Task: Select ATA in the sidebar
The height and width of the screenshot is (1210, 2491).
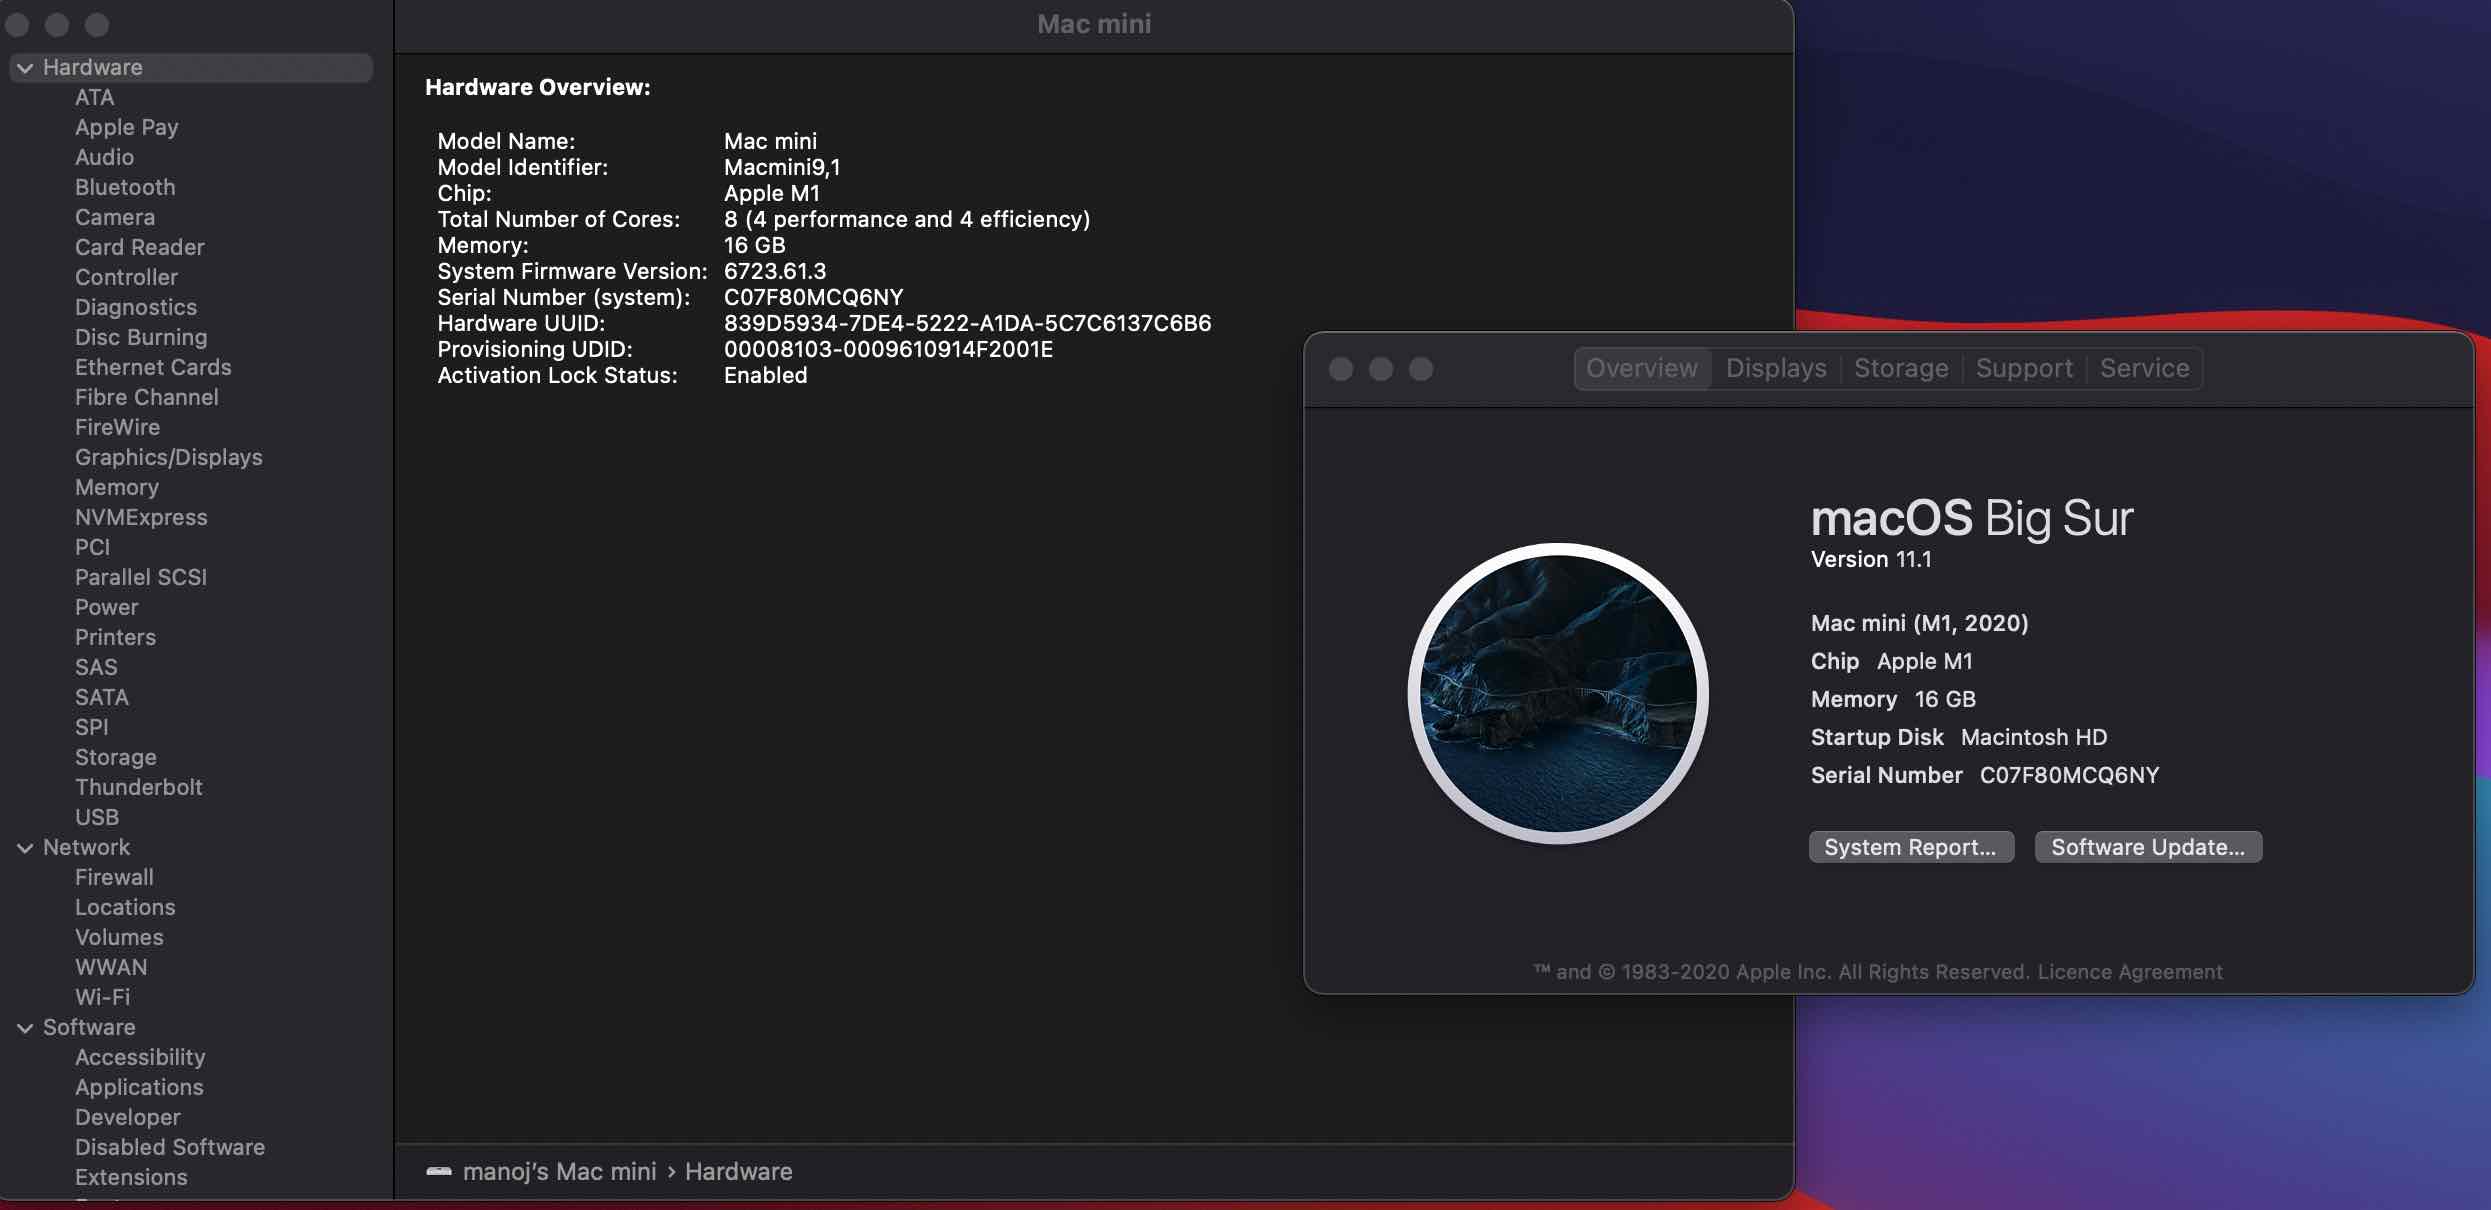Action: (95, 97)
